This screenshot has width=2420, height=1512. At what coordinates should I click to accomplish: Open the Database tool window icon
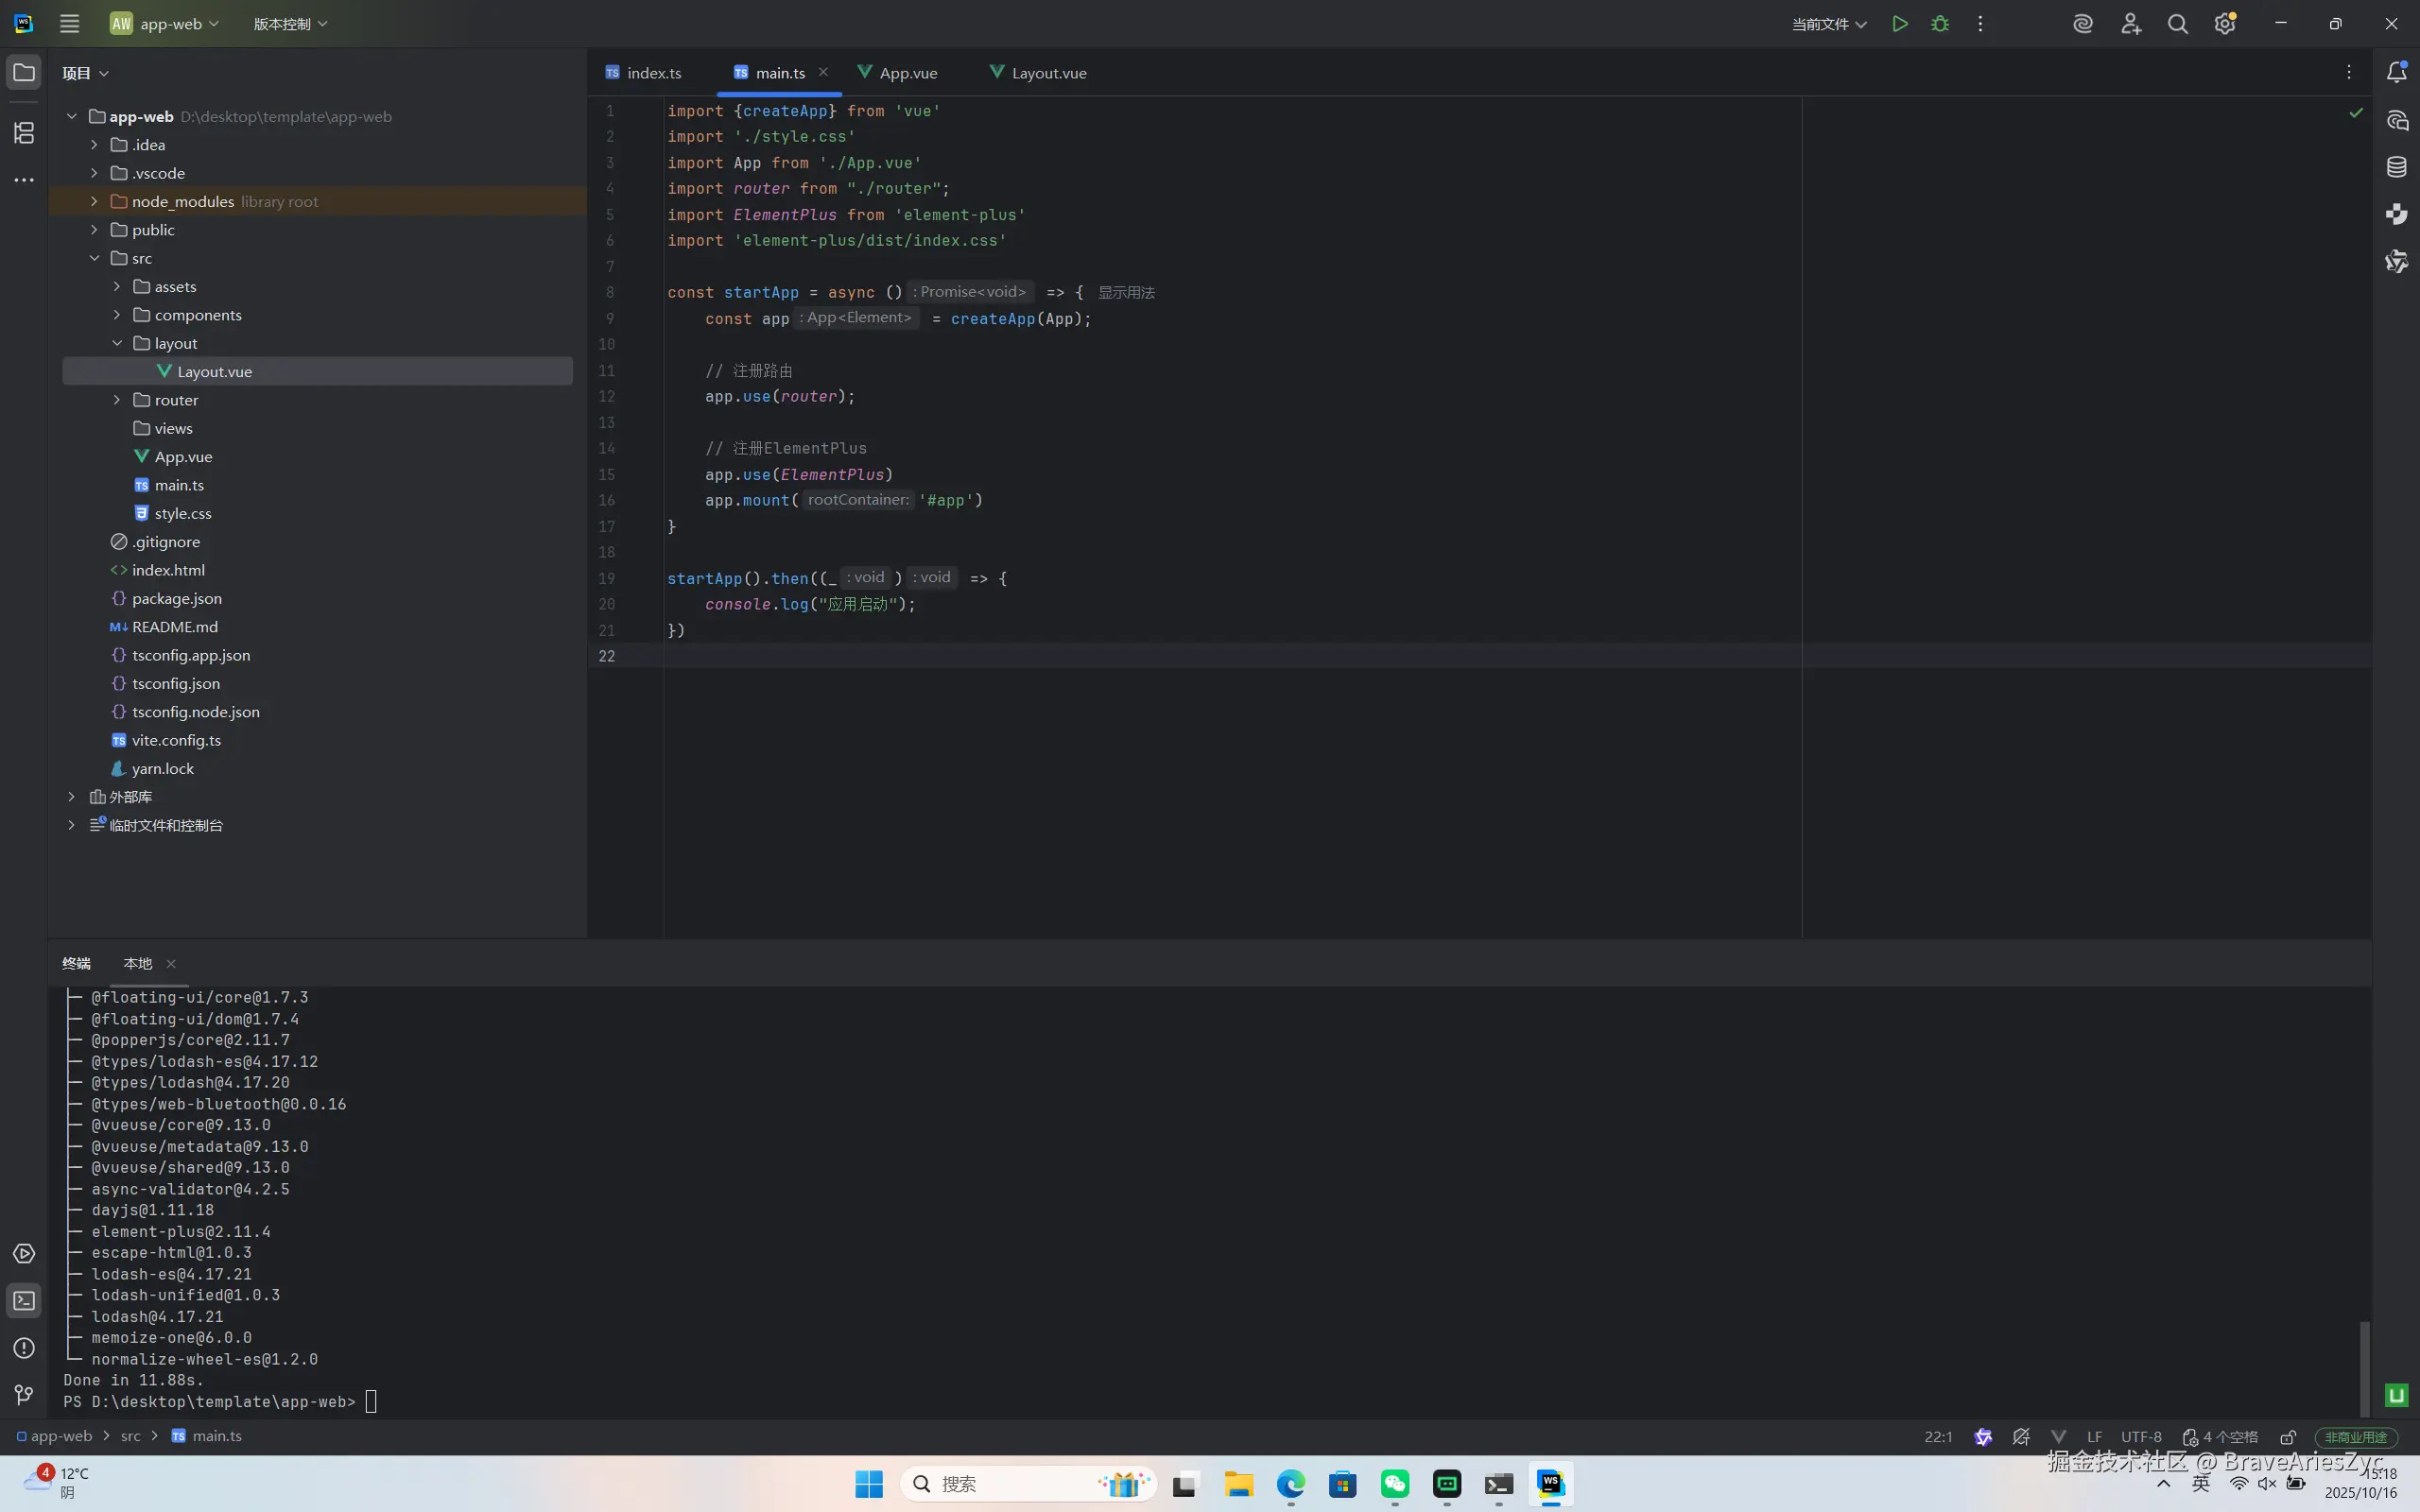pyautogui.click(x=2396, y=167)
